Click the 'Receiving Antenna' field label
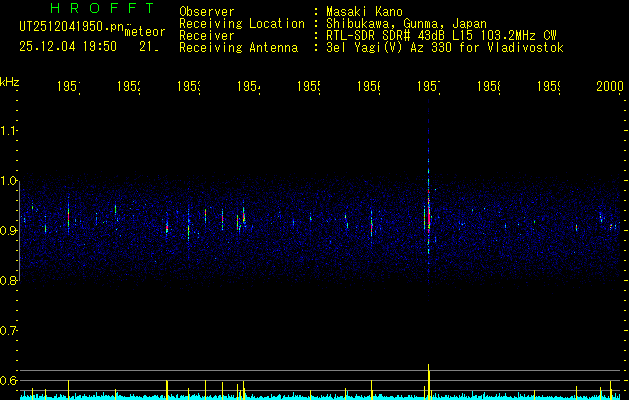 pyautogui.click(x=238, y=48)
